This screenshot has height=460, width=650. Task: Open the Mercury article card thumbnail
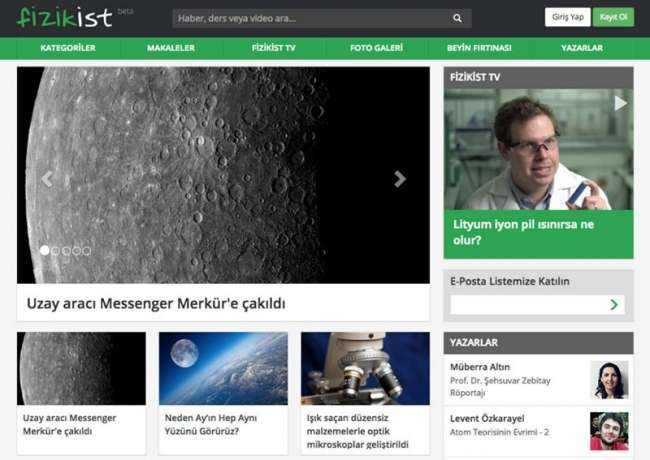(x=81, y=368)
